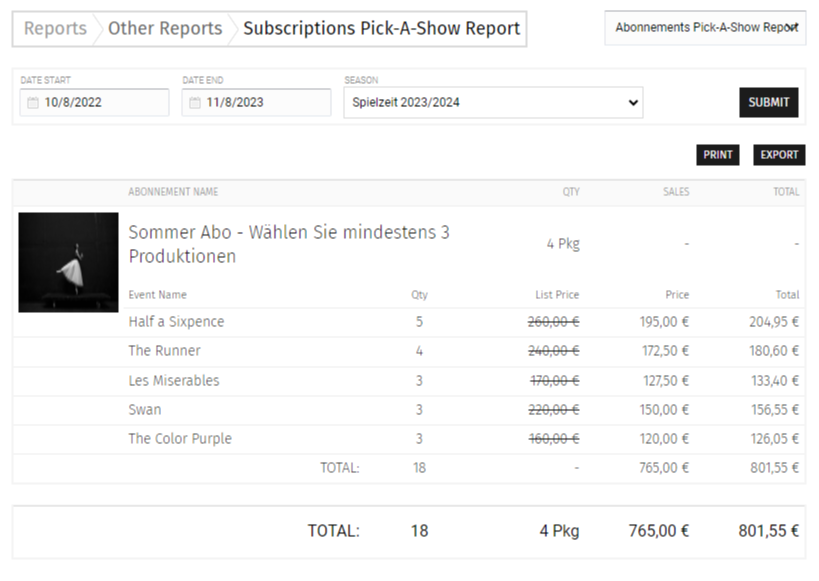Select Subscriptions Pick-A-Show Report breadcrumb

[381, 29]
